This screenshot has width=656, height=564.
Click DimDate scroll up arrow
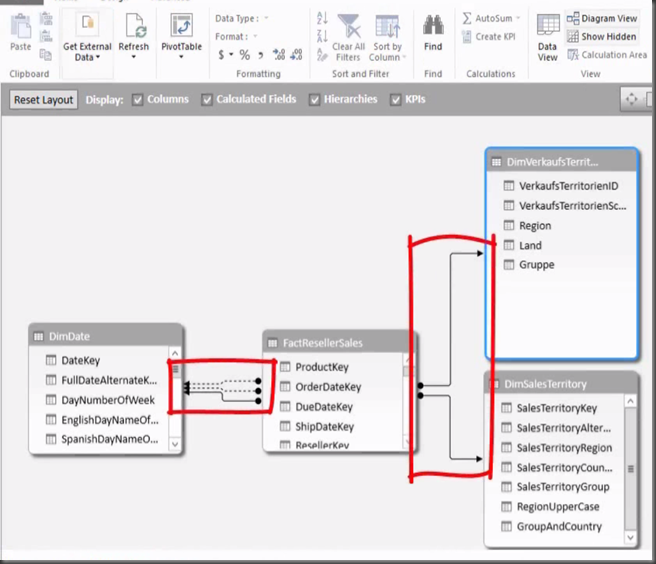click(175, 354)
